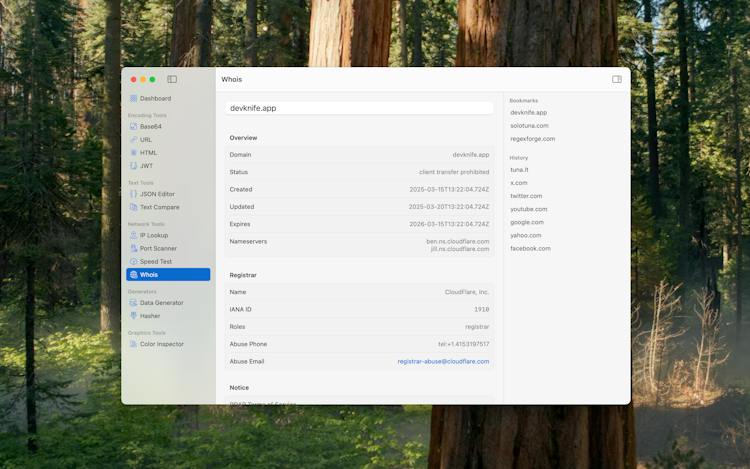This screenshot has width=750, height=469.
Task: Click the Data Generator icon
Action: [x=133, y=303]
